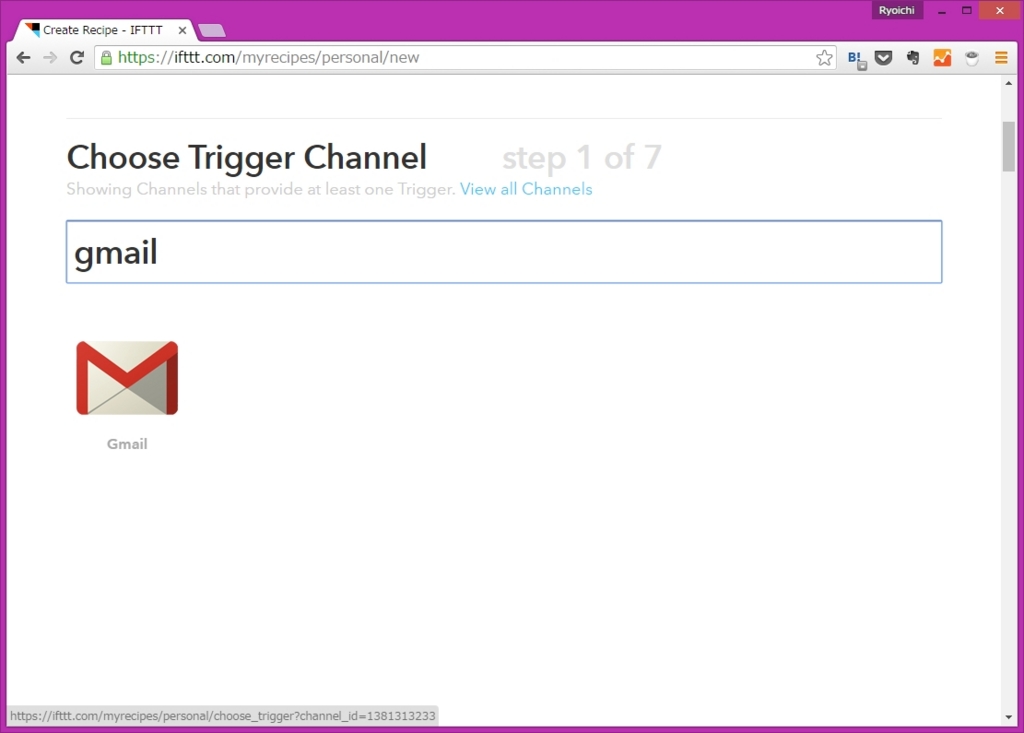Open the Evernote elephant extension icon
Viewport: 1024px width, 733px height.
913,58
